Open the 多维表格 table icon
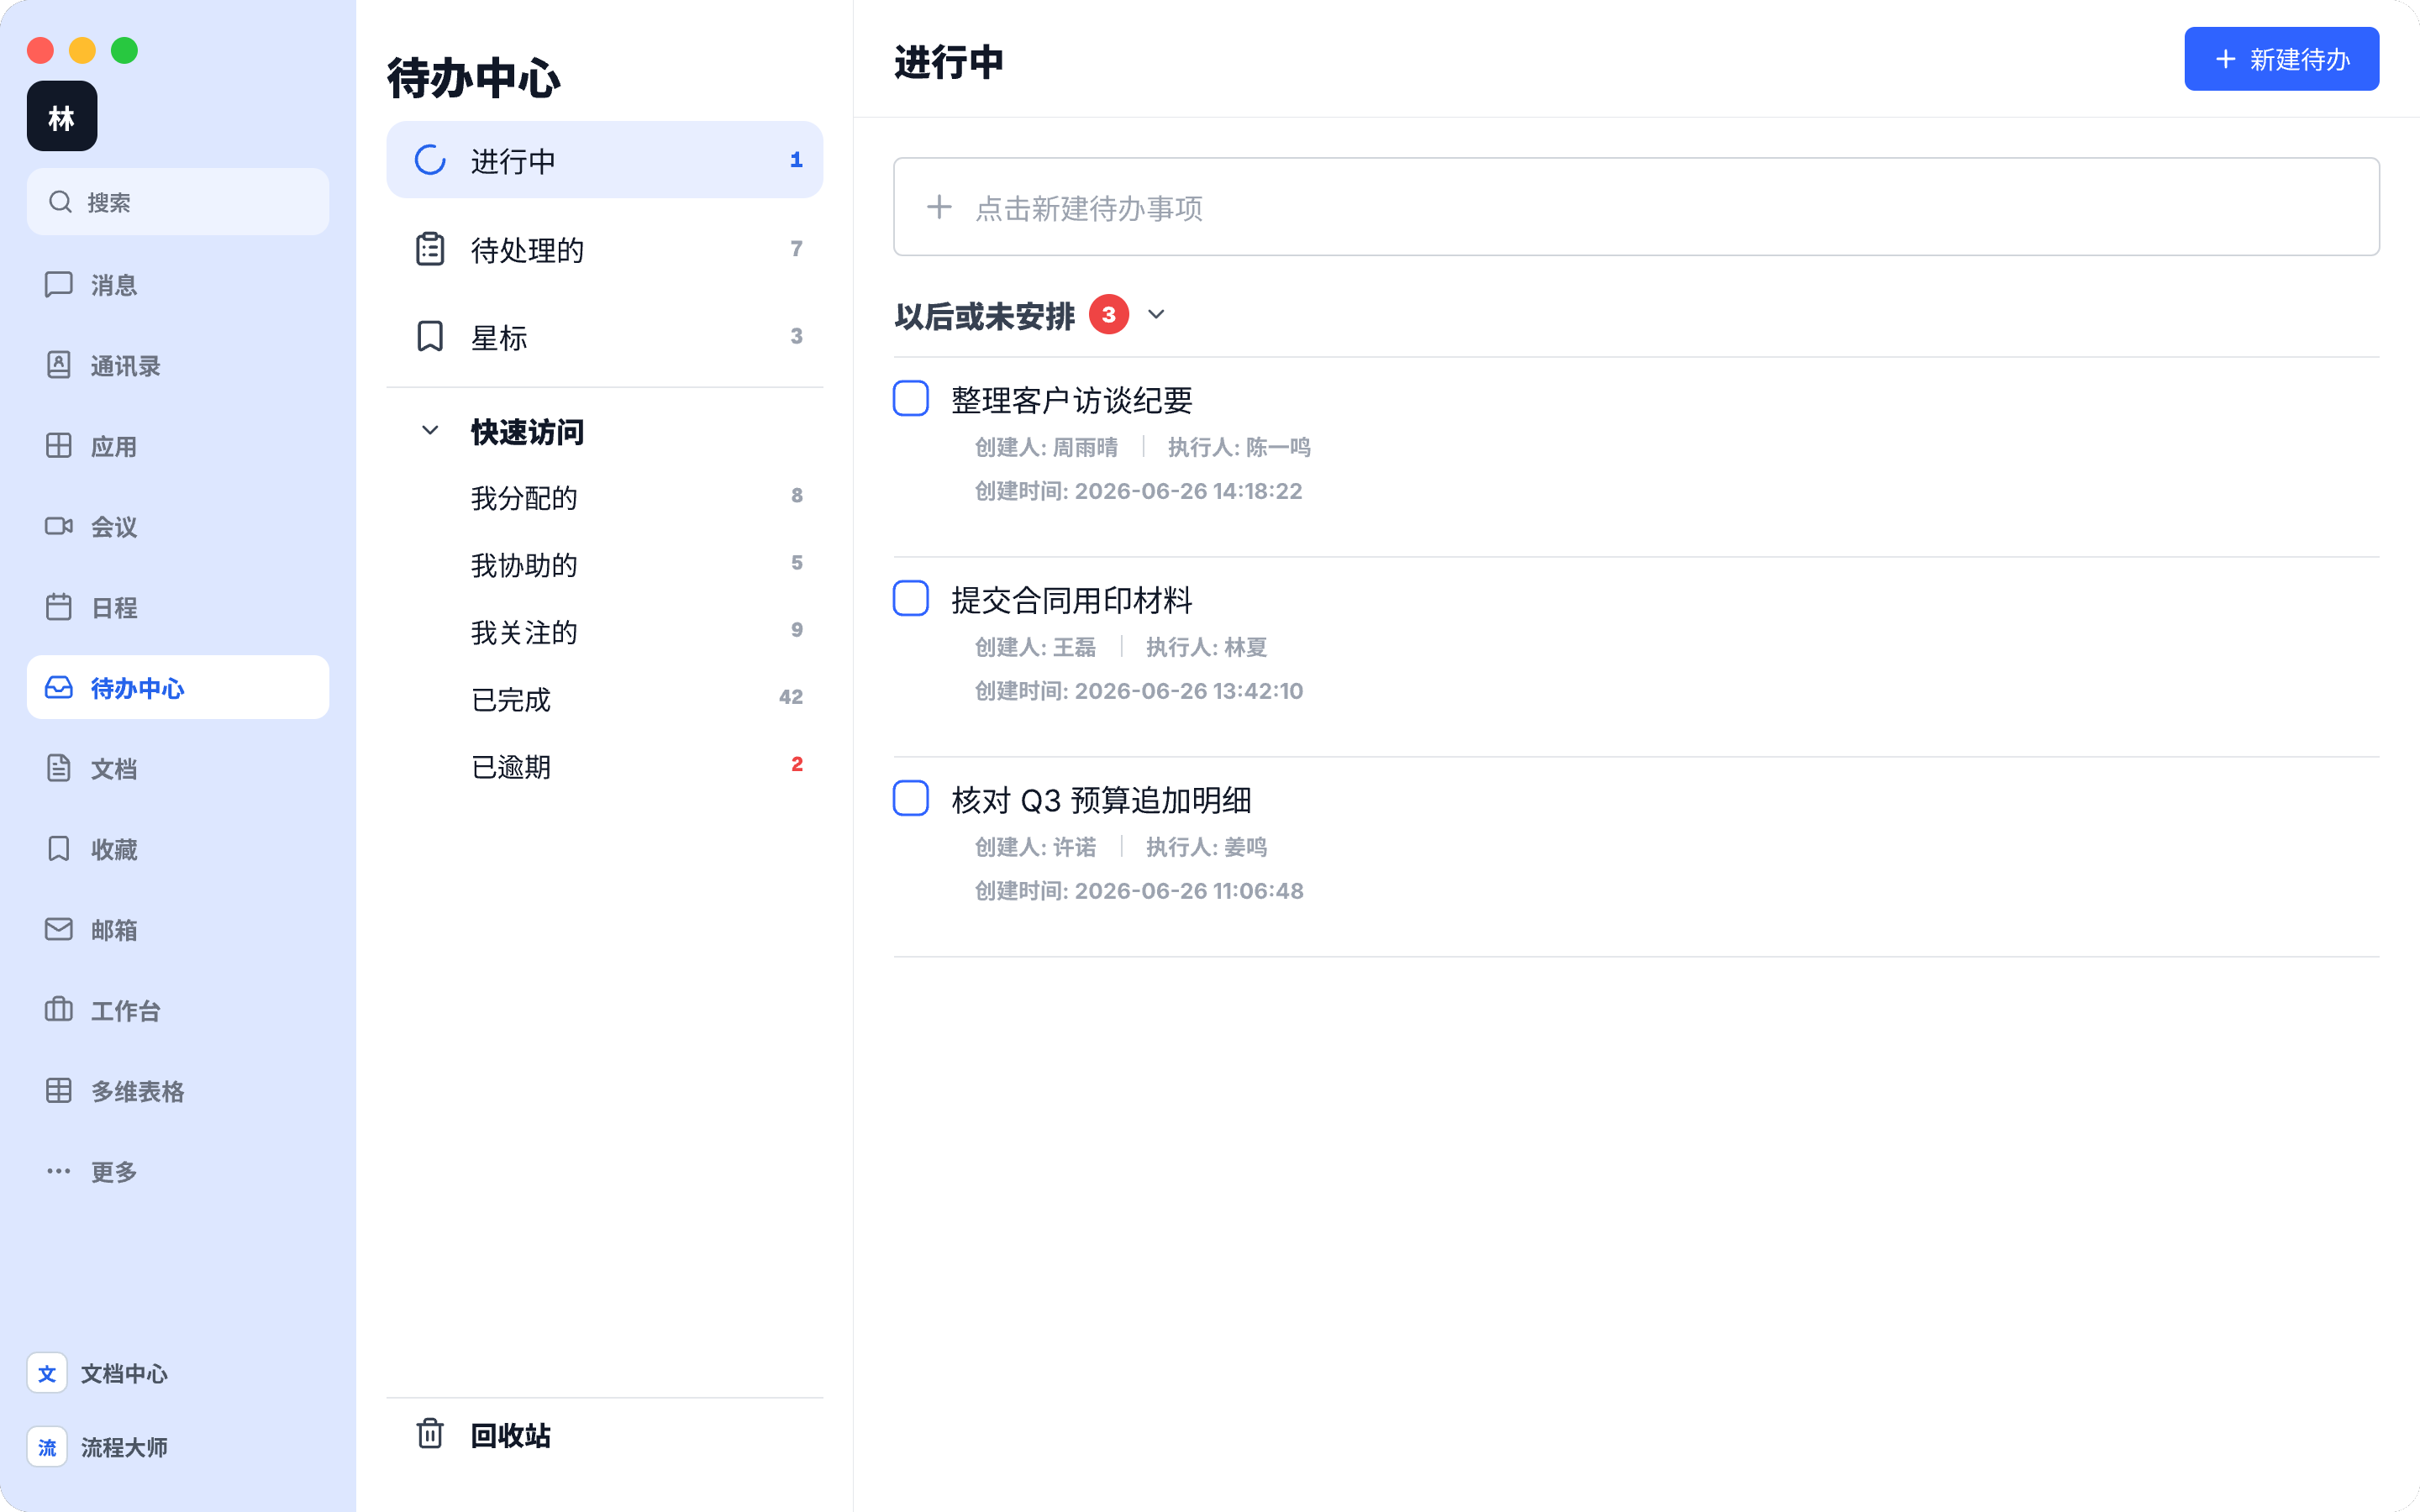 59,1090
